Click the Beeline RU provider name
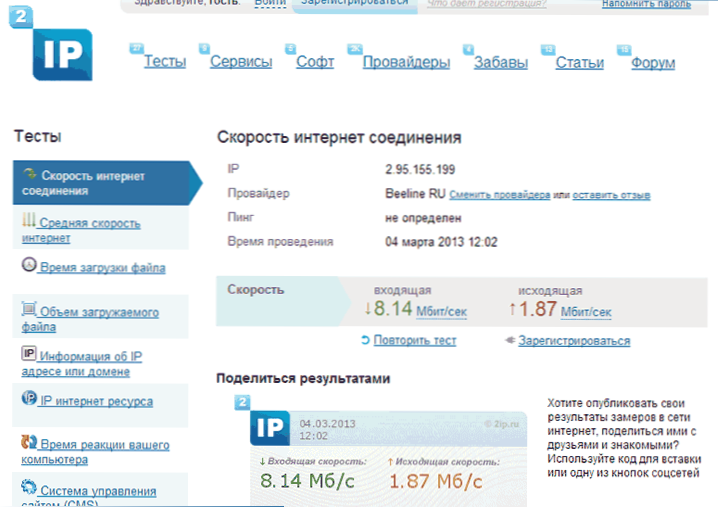This screenshot has height=507, width=718. pyautogui.click(x=415, y=194)
